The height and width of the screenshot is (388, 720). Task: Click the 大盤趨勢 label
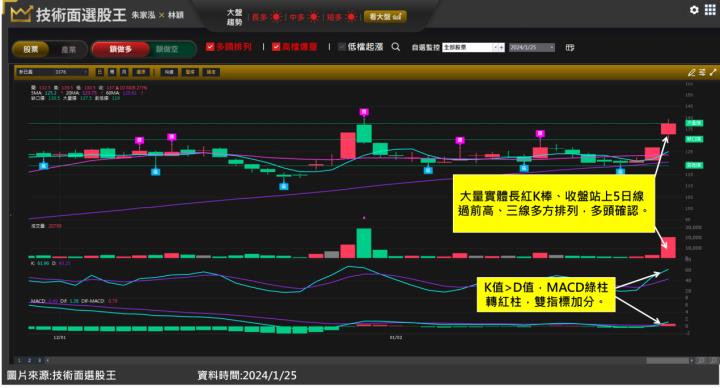click(x=234, y=17)
